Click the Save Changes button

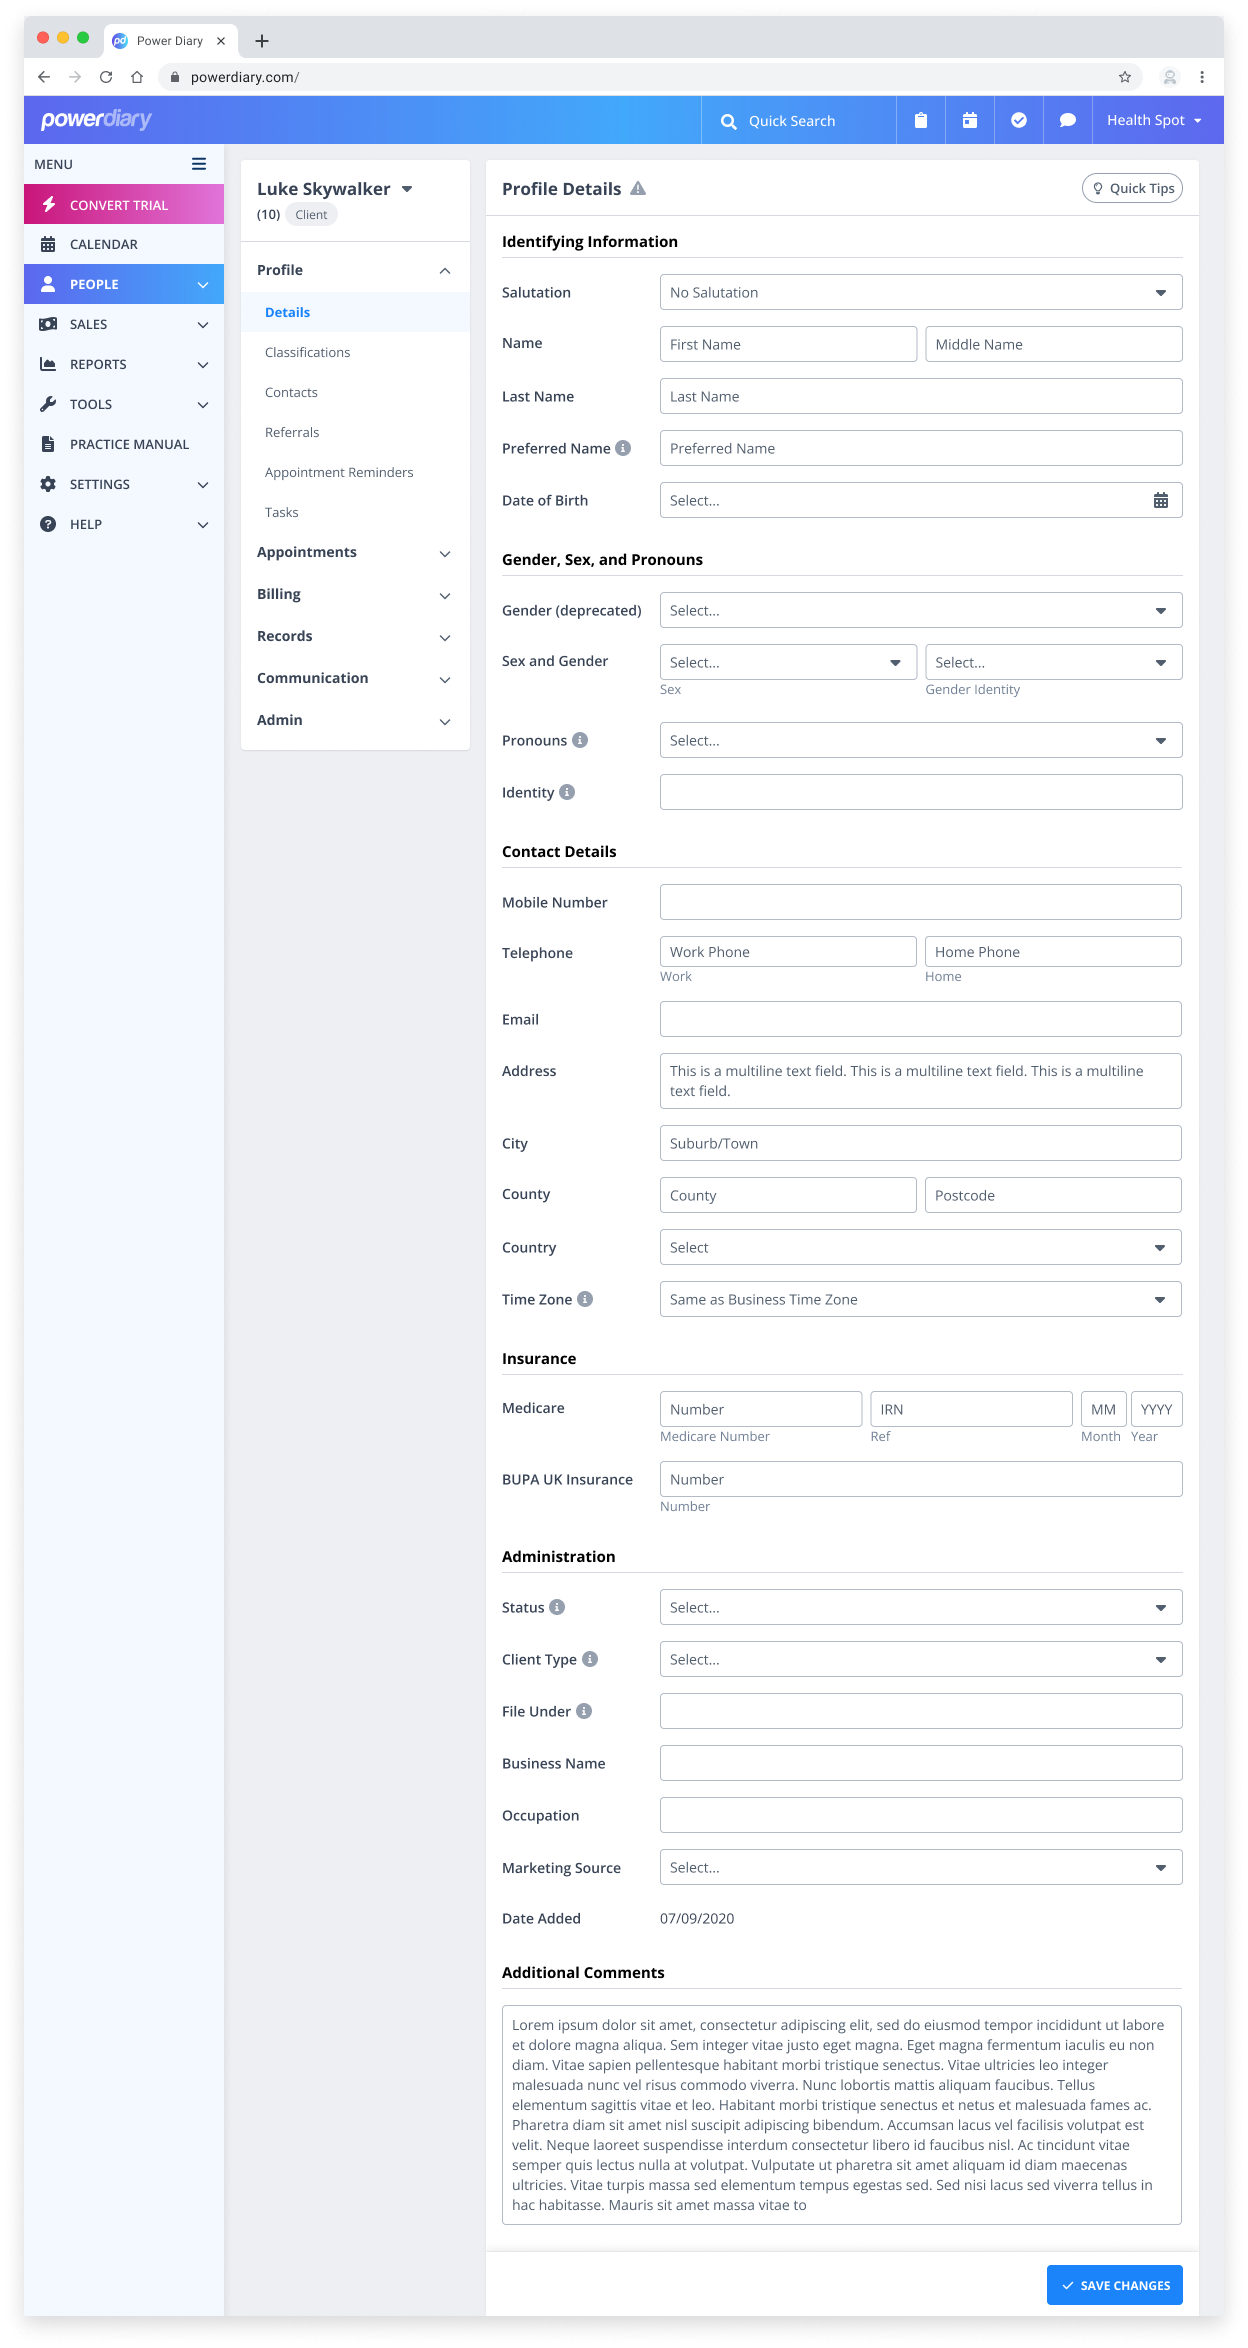pos(1114,2285)
